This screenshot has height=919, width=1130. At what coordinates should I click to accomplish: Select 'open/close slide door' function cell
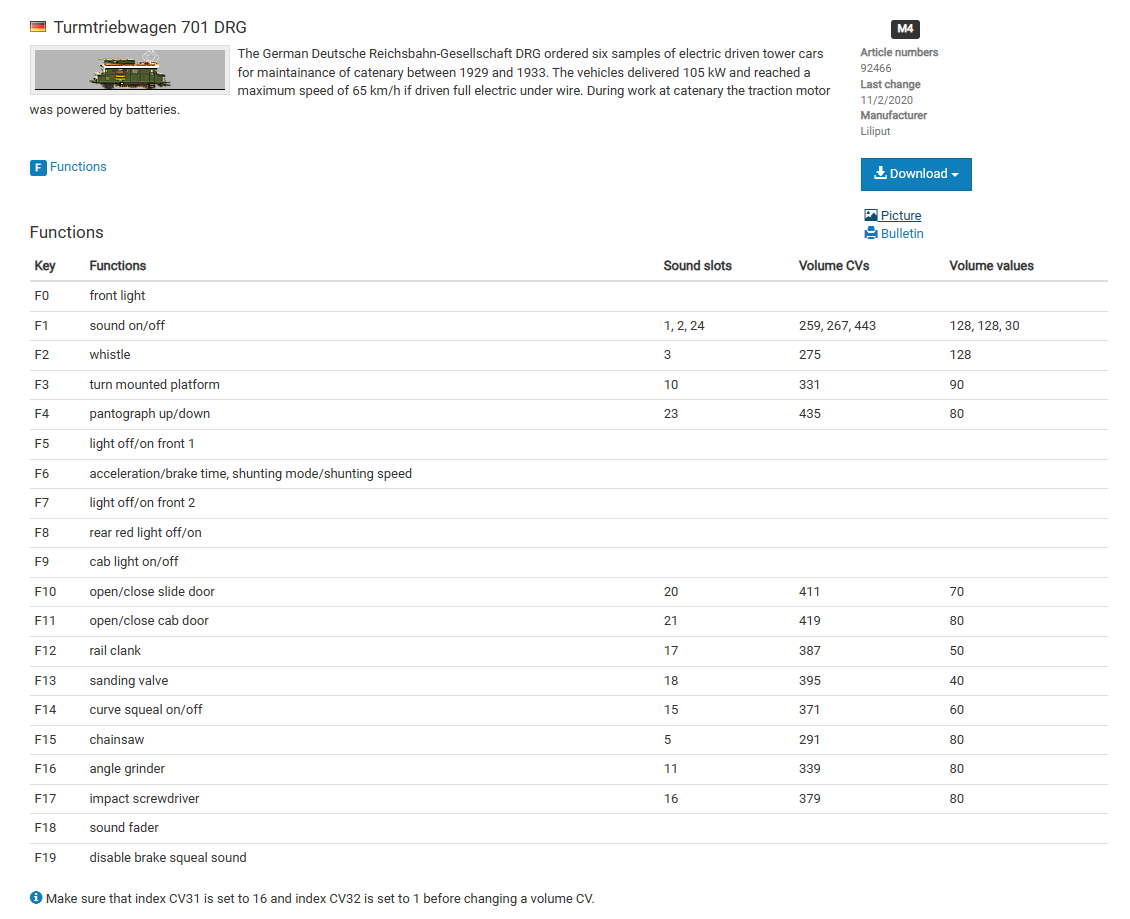[x=152, y=592]
